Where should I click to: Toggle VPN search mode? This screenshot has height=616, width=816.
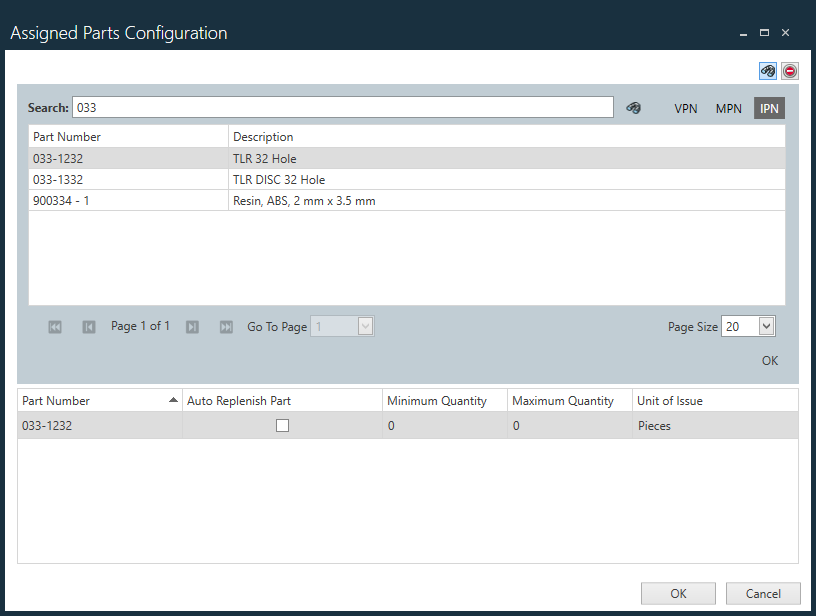coord(686,108)
